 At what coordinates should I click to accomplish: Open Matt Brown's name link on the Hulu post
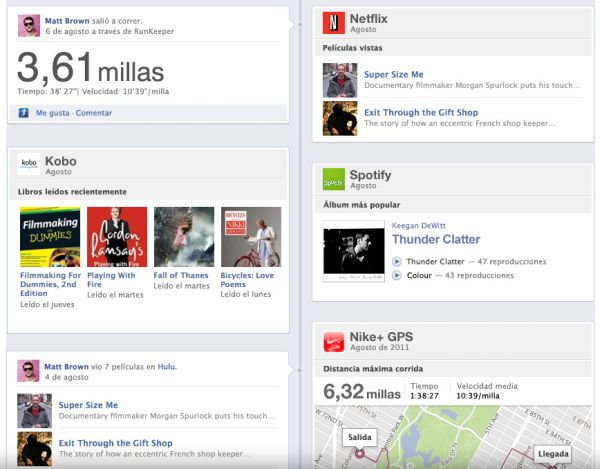point(66,366)
